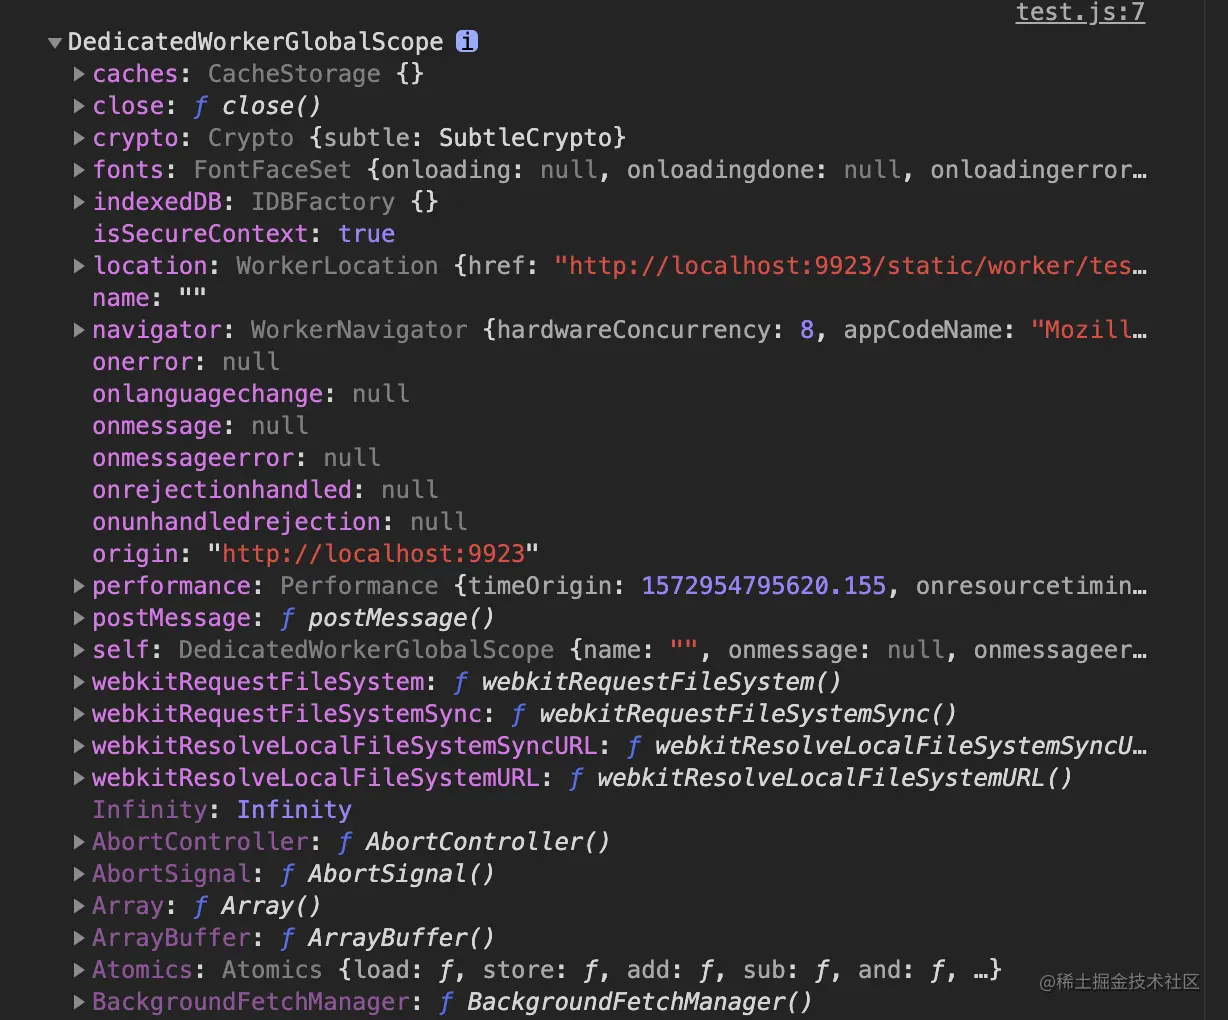Click the webkitRequestFileSystem() function value
This screenshot has width=1228, height=1020.
661,682
